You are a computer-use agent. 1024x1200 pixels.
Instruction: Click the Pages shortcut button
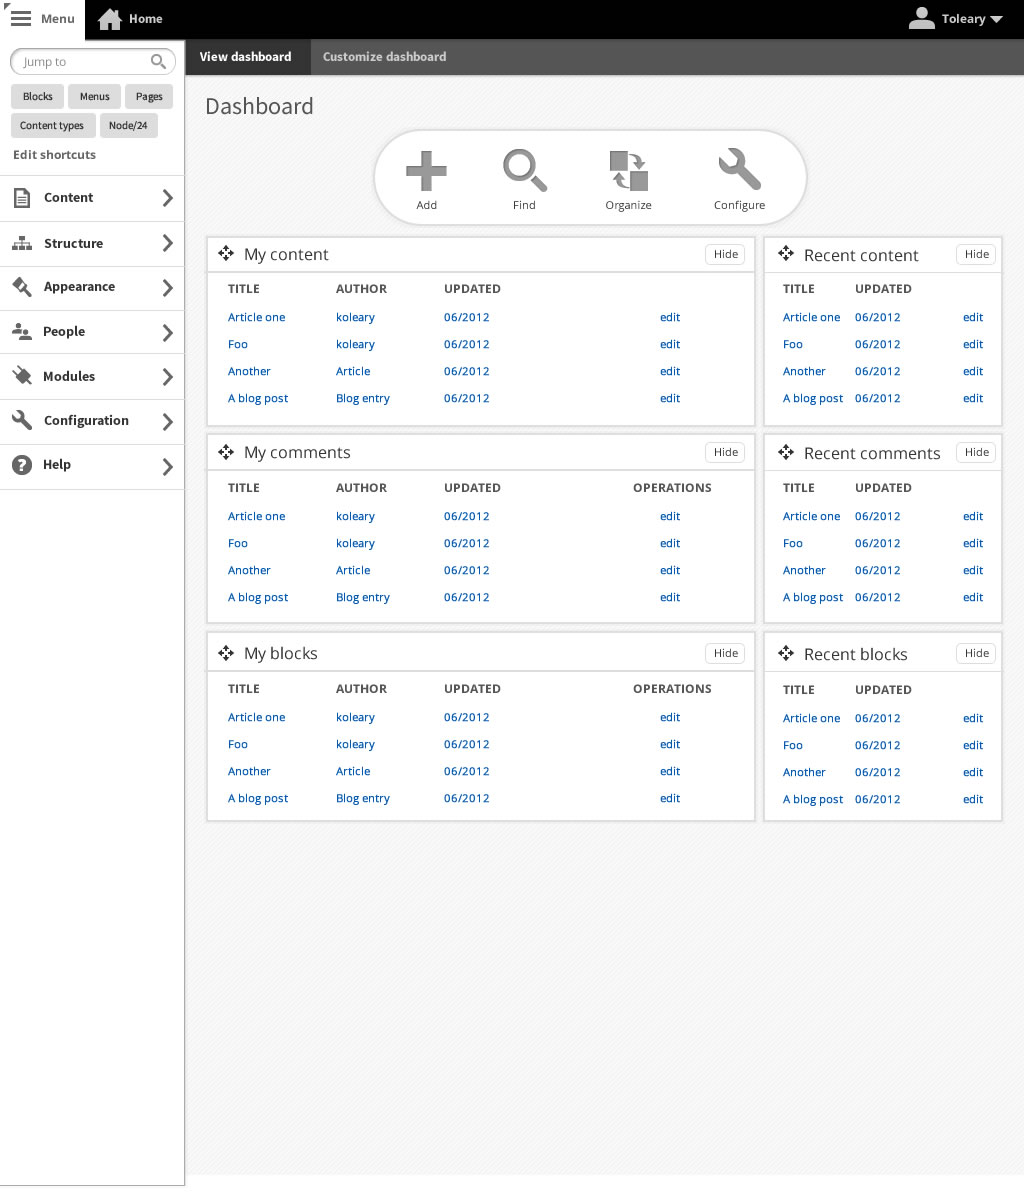point(149,97)
